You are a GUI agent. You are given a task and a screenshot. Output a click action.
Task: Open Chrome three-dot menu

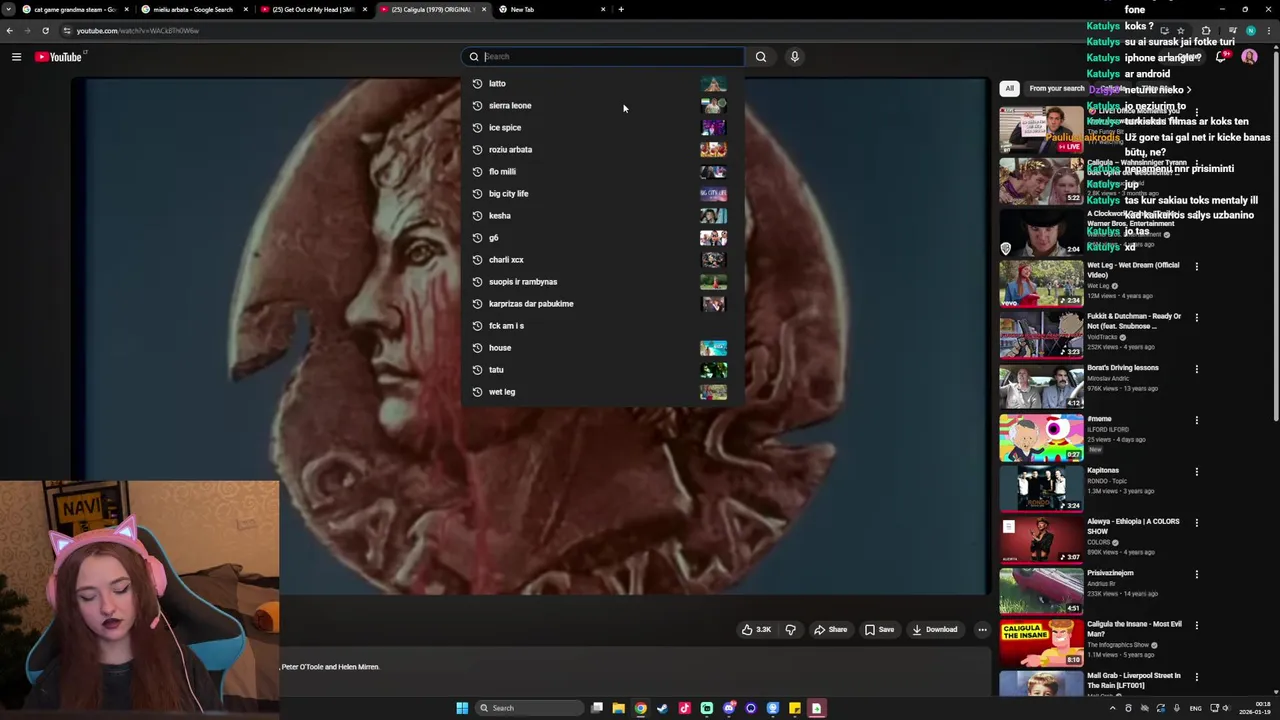(1269, 31)
